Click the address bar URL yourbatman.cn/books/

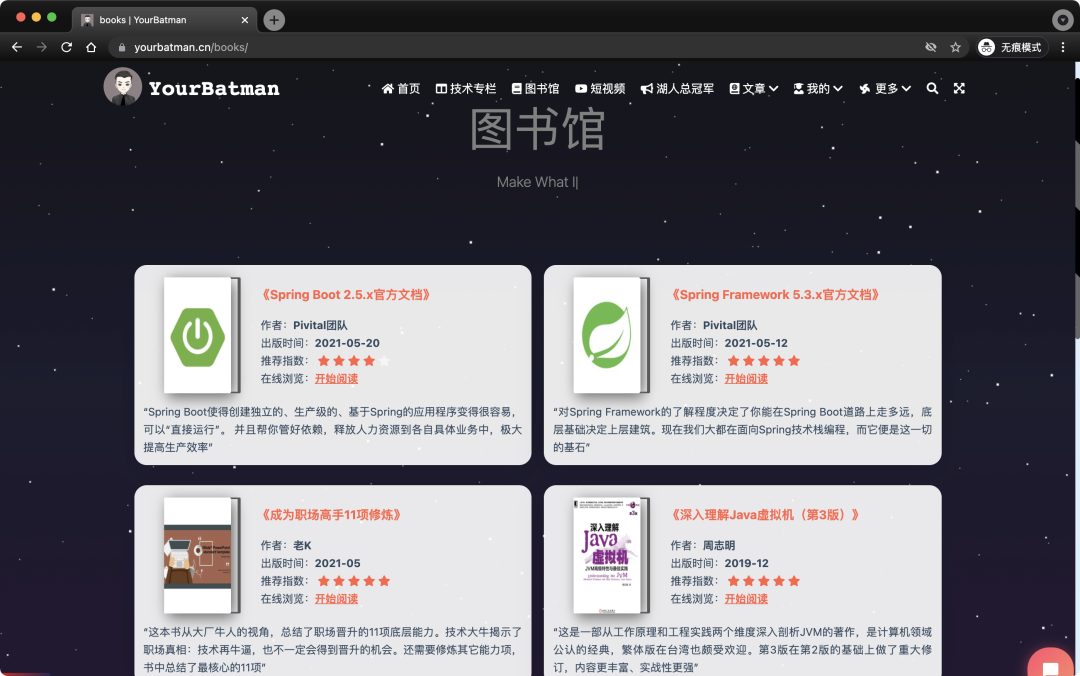191,48
